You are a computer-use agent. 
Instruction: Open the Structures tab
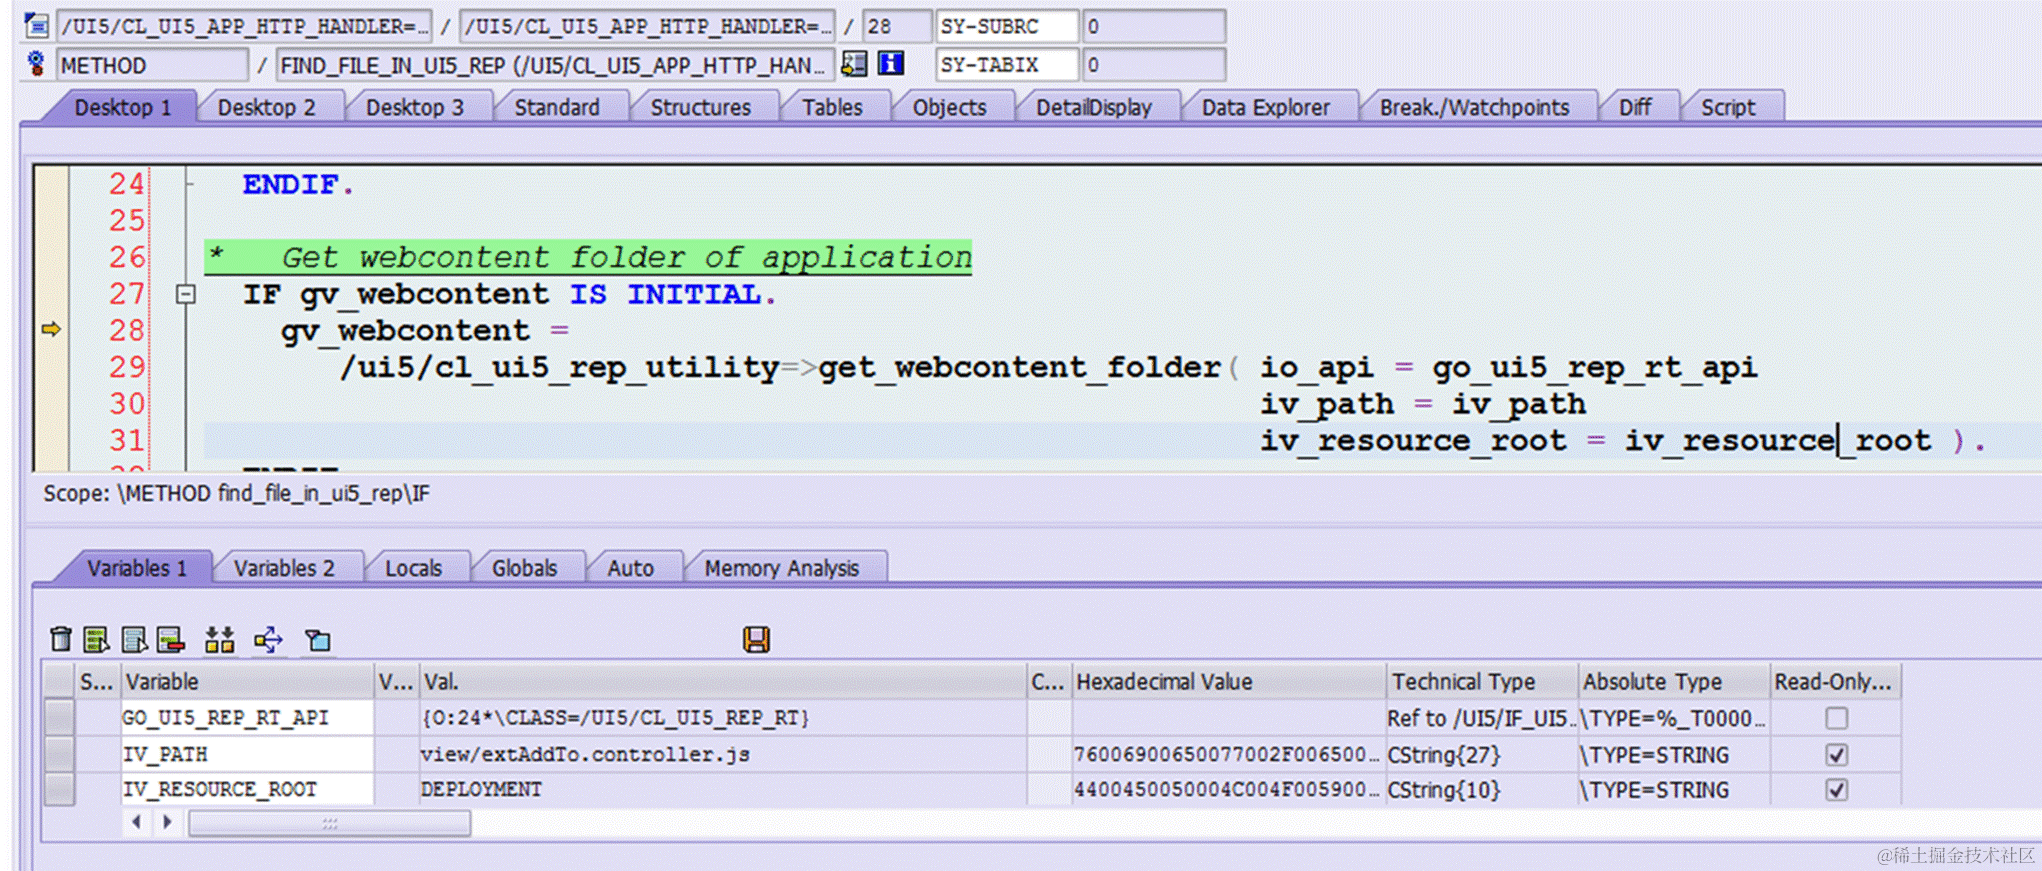(x=700, y=107)
